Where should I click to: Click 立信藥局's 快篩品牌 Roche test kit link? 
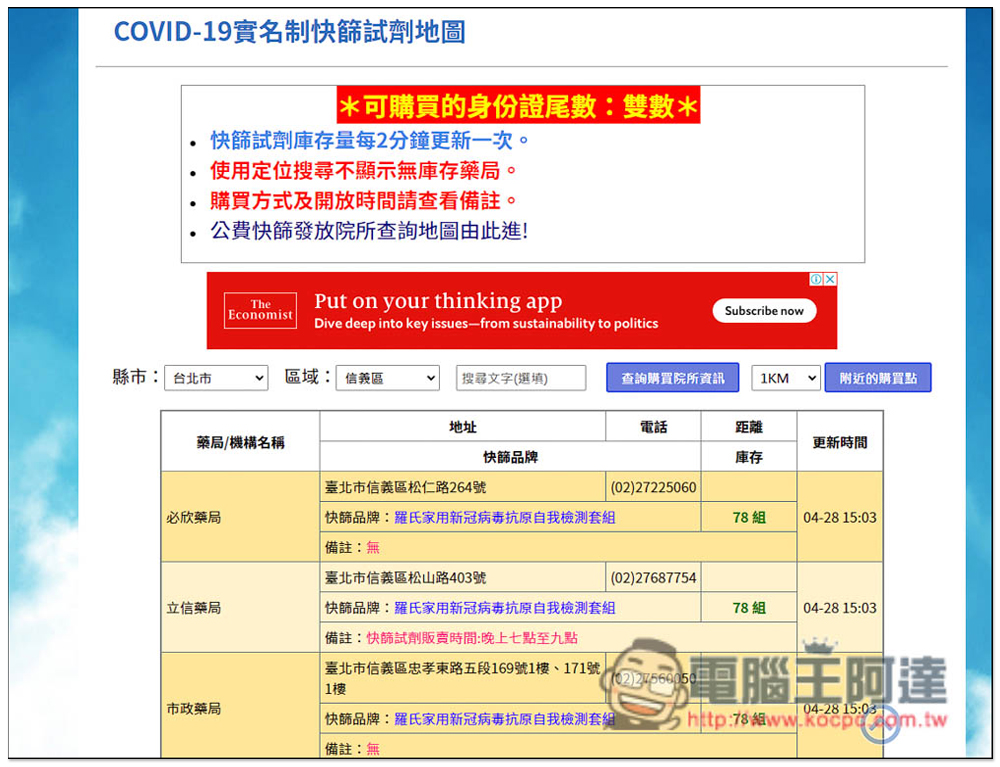(x=504, y=607)
